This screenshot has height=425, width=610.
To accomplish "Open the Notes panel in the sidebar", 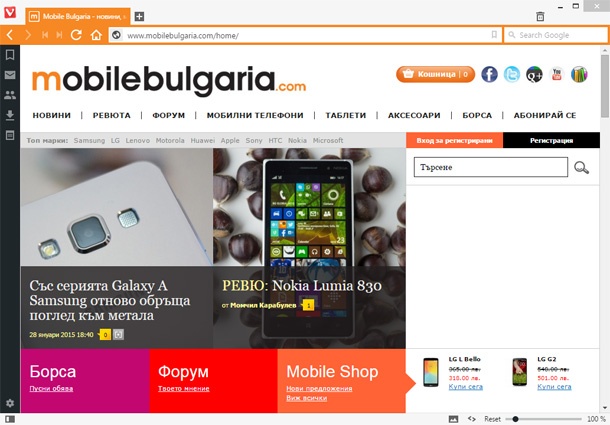I will [10, 135].
